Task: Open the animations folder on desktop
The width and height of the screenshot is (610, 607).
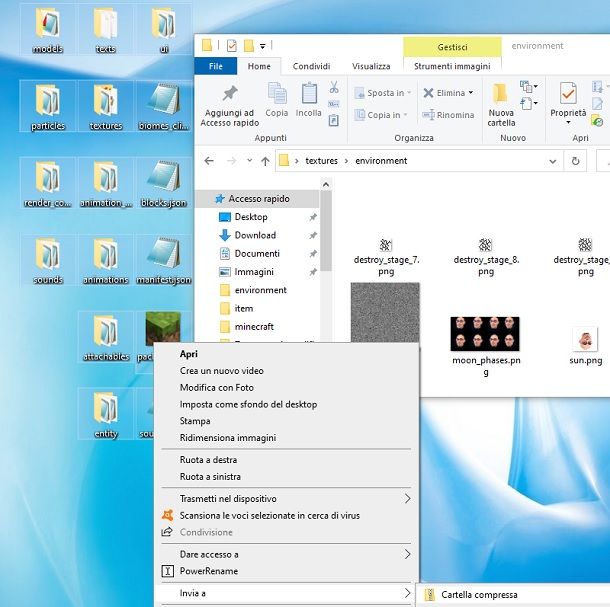Action: [x=105, y=260]
